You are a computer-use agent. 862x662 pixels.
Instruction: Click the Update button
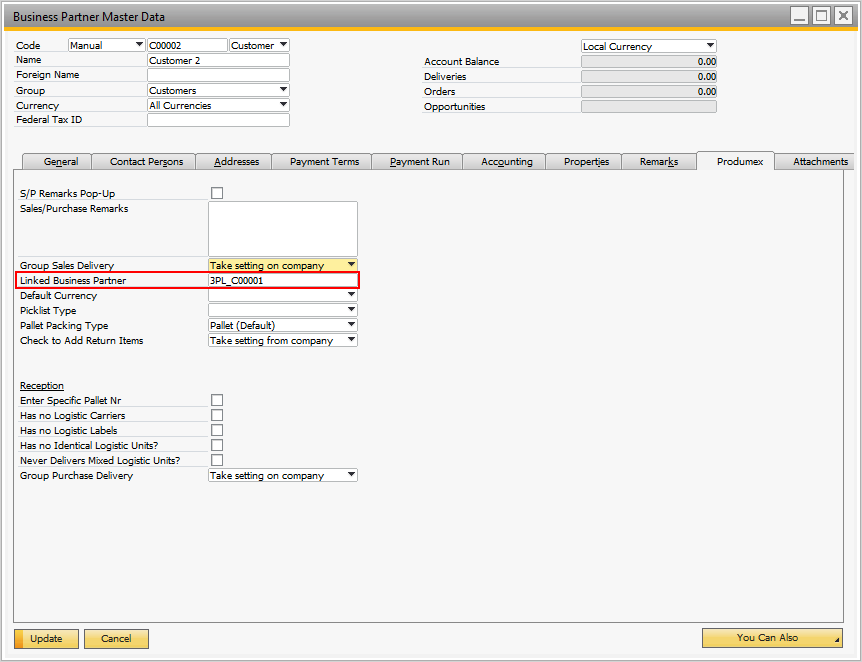coord(46,638)
